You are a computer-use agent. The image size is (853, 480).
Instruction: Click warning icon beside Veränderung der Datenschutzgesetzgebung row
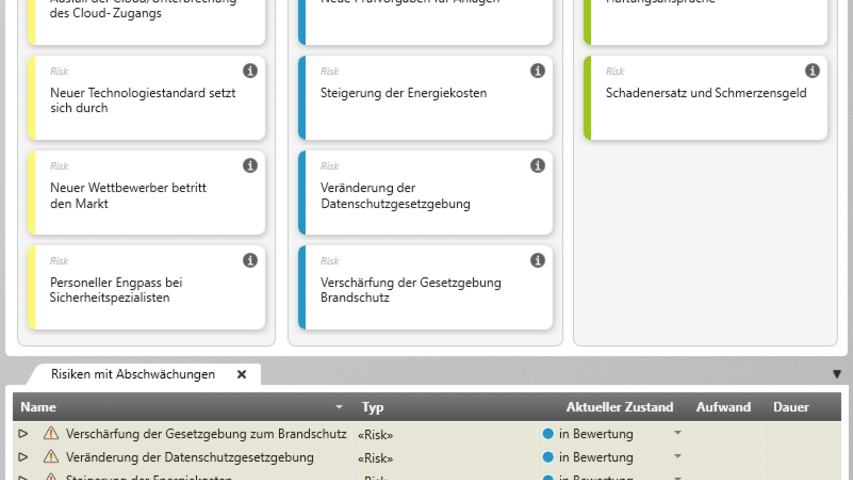(51, 457)
